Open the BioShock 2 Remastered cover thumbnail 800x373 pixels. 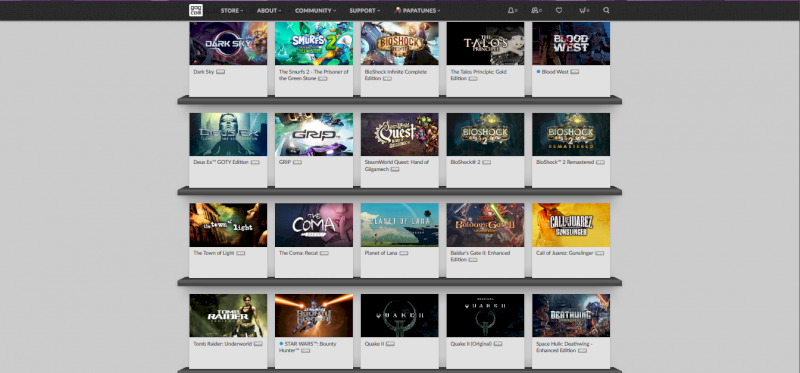click(571, 134)
